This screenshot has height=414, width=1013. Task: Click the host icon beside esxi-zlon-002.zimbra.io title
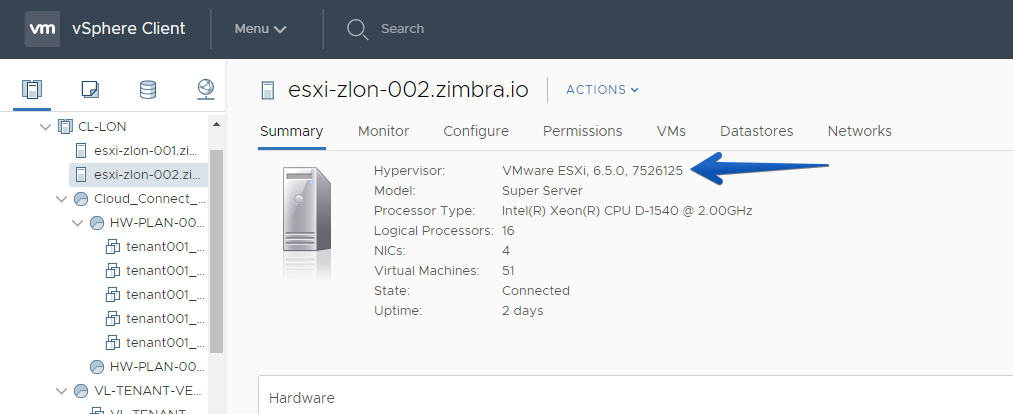click(267, 90)
